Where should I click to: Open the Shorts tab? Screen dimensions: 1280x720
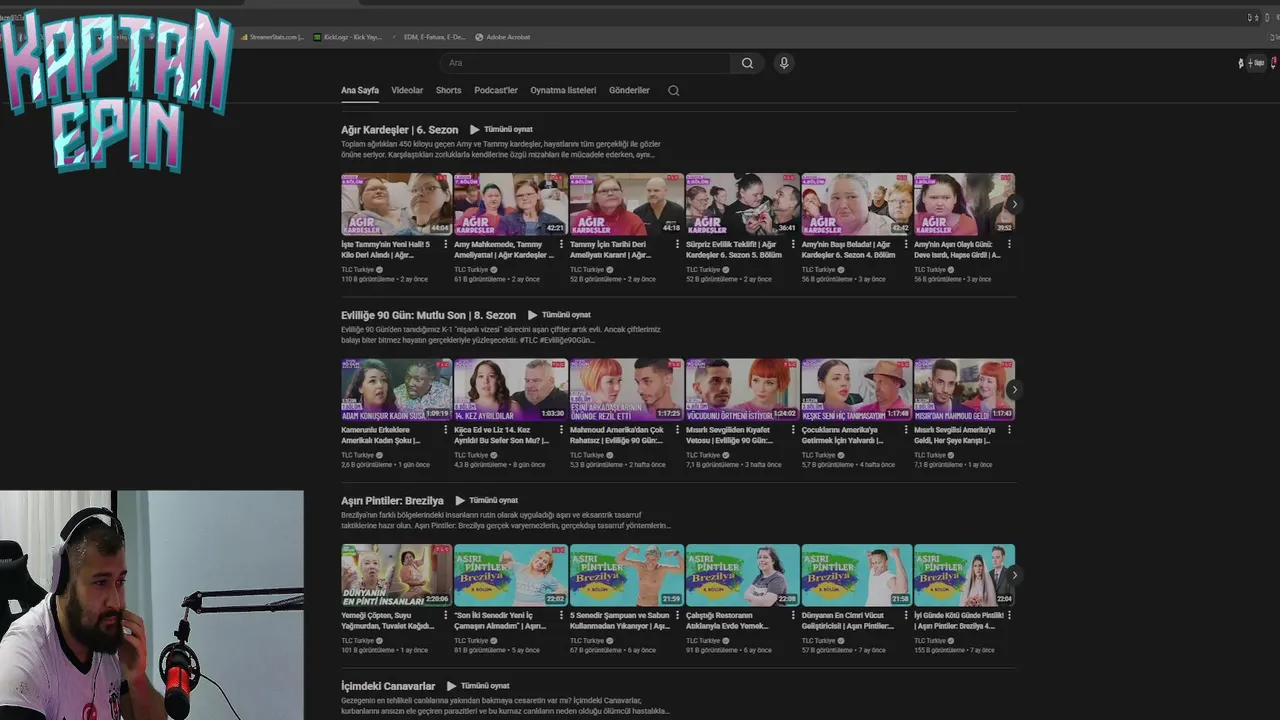tap(448, 90)
